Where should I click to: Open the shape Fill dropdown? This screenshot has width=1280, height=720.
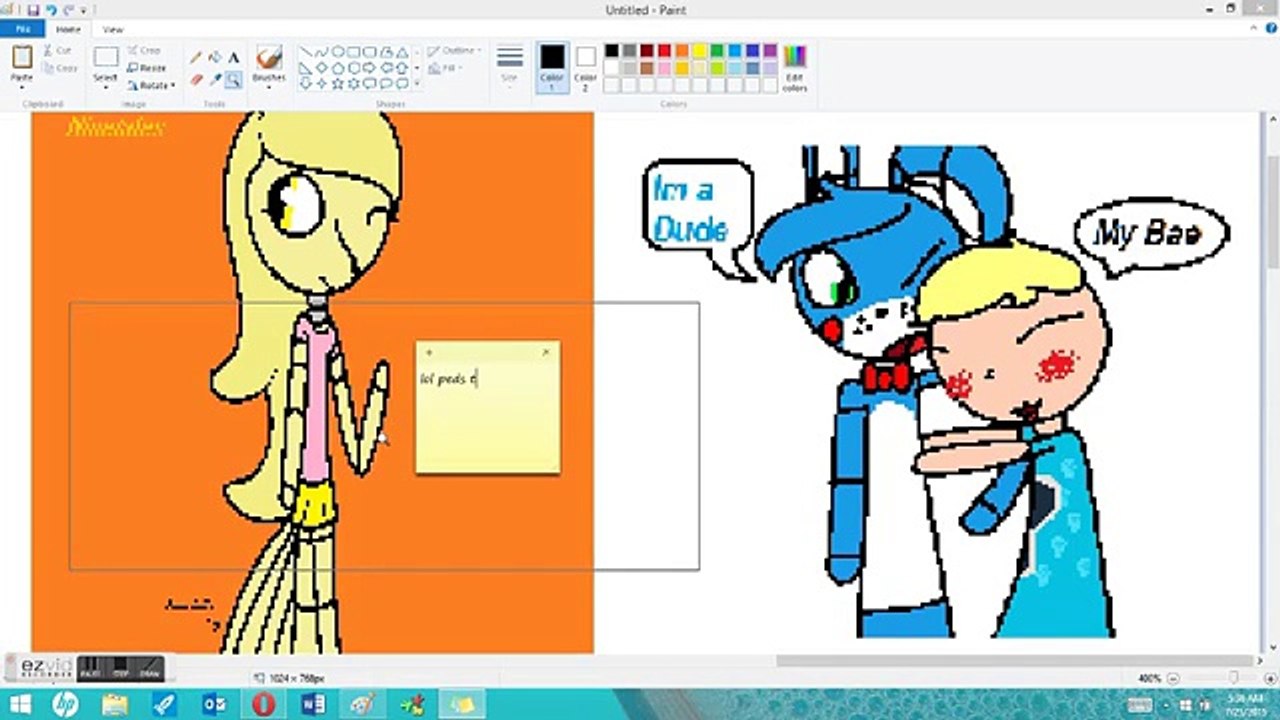(444, 68)
